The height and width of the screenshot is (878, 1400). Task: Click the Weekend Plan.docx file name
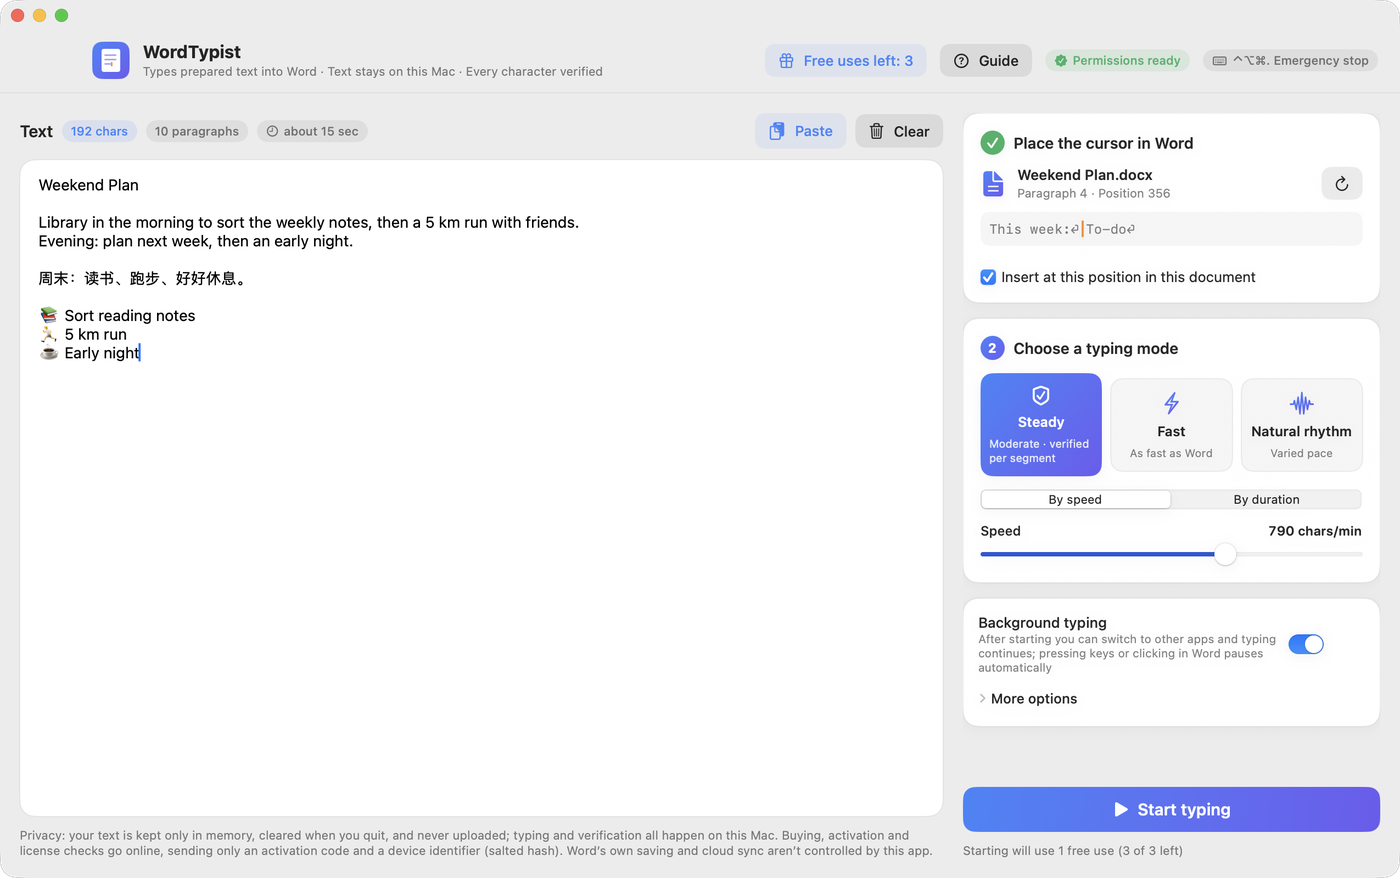(1085, 175)
